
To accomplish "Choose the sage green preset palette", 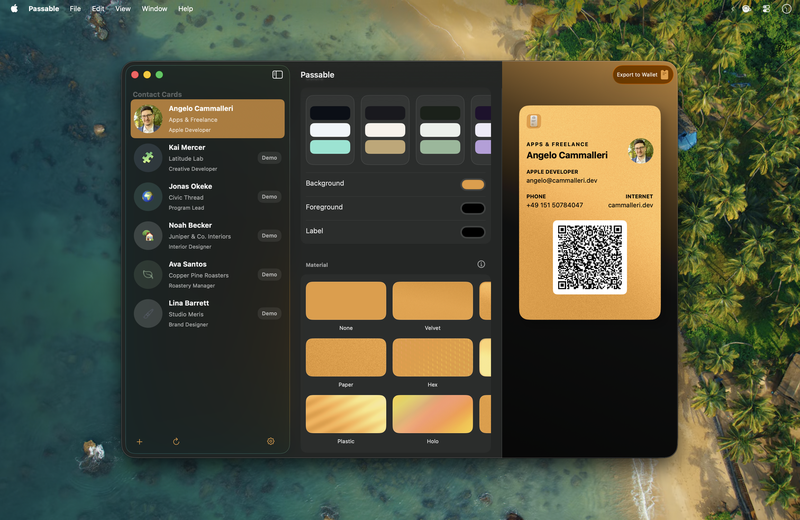I will coord(440,130).
